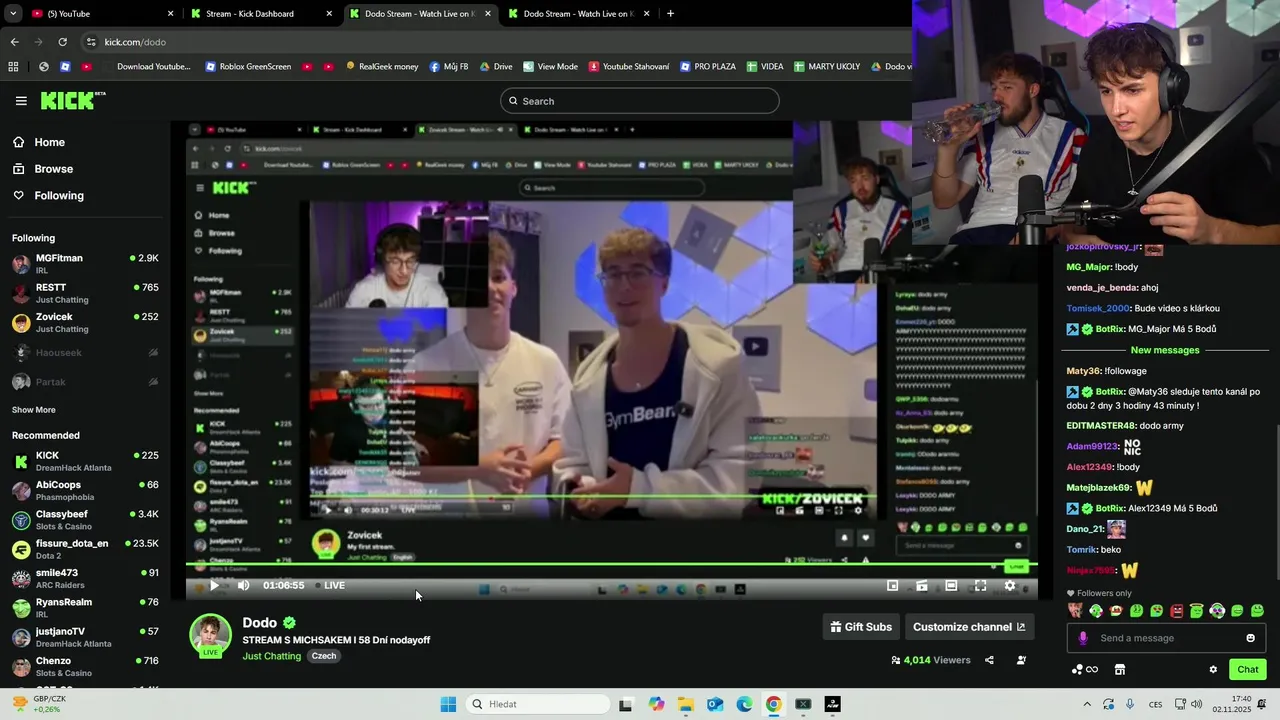This screenshot has width=1280, height=720.
Task: Show hidden system tray icons
Action: [1087, 704]
